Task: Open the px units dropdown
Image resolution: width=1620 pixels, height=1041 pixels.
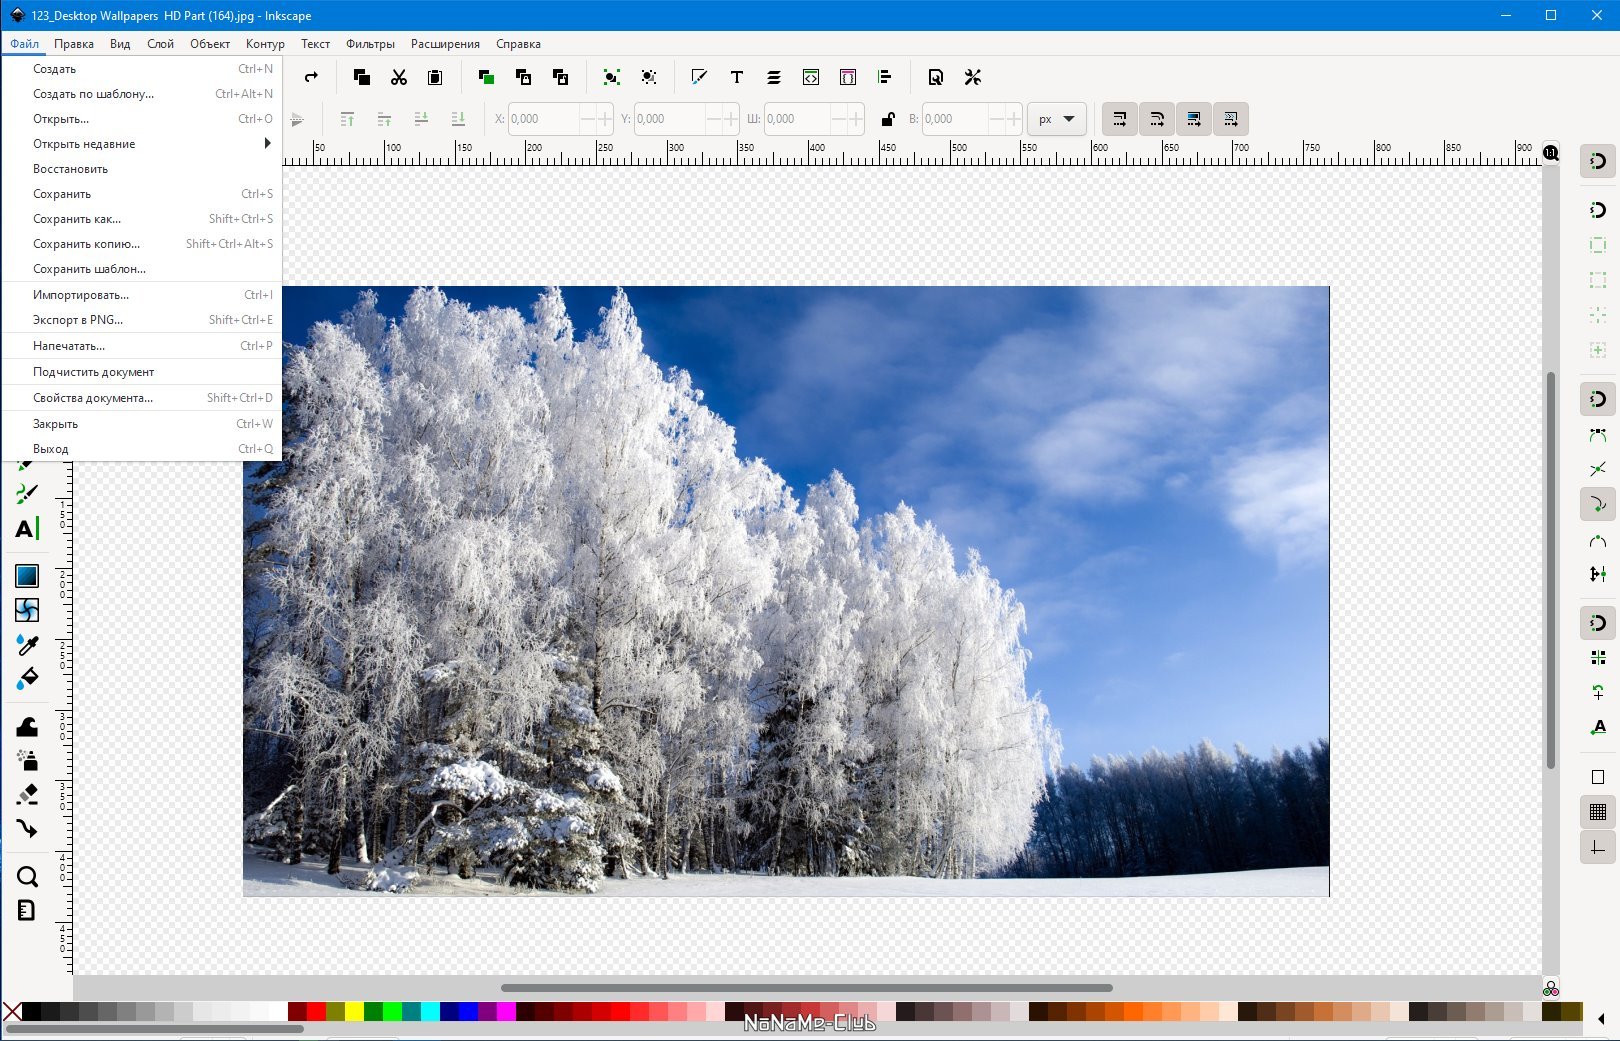Action: click(x=1057, y=119)
